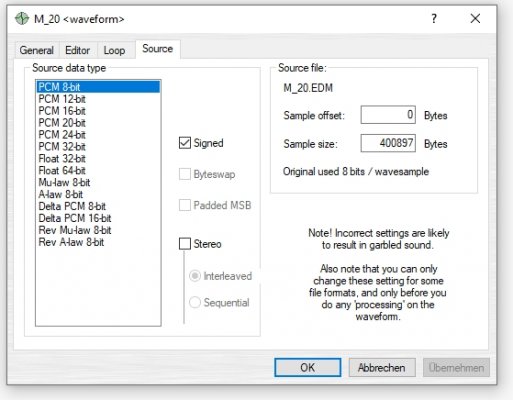Click the Sample size input field
This screenshot has width=513, height=400.
point(388,143)
